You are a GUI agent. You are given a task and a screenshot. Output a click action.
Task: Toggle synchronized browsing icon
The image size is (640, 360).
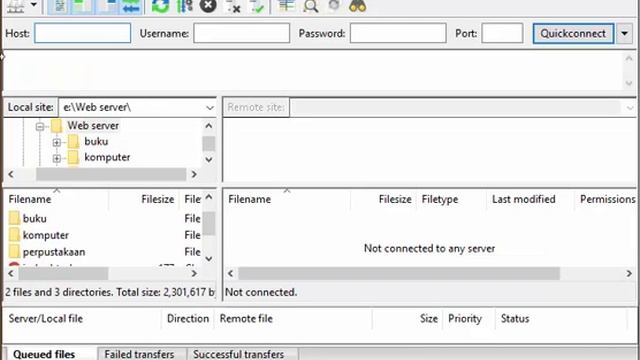point(334,5)
